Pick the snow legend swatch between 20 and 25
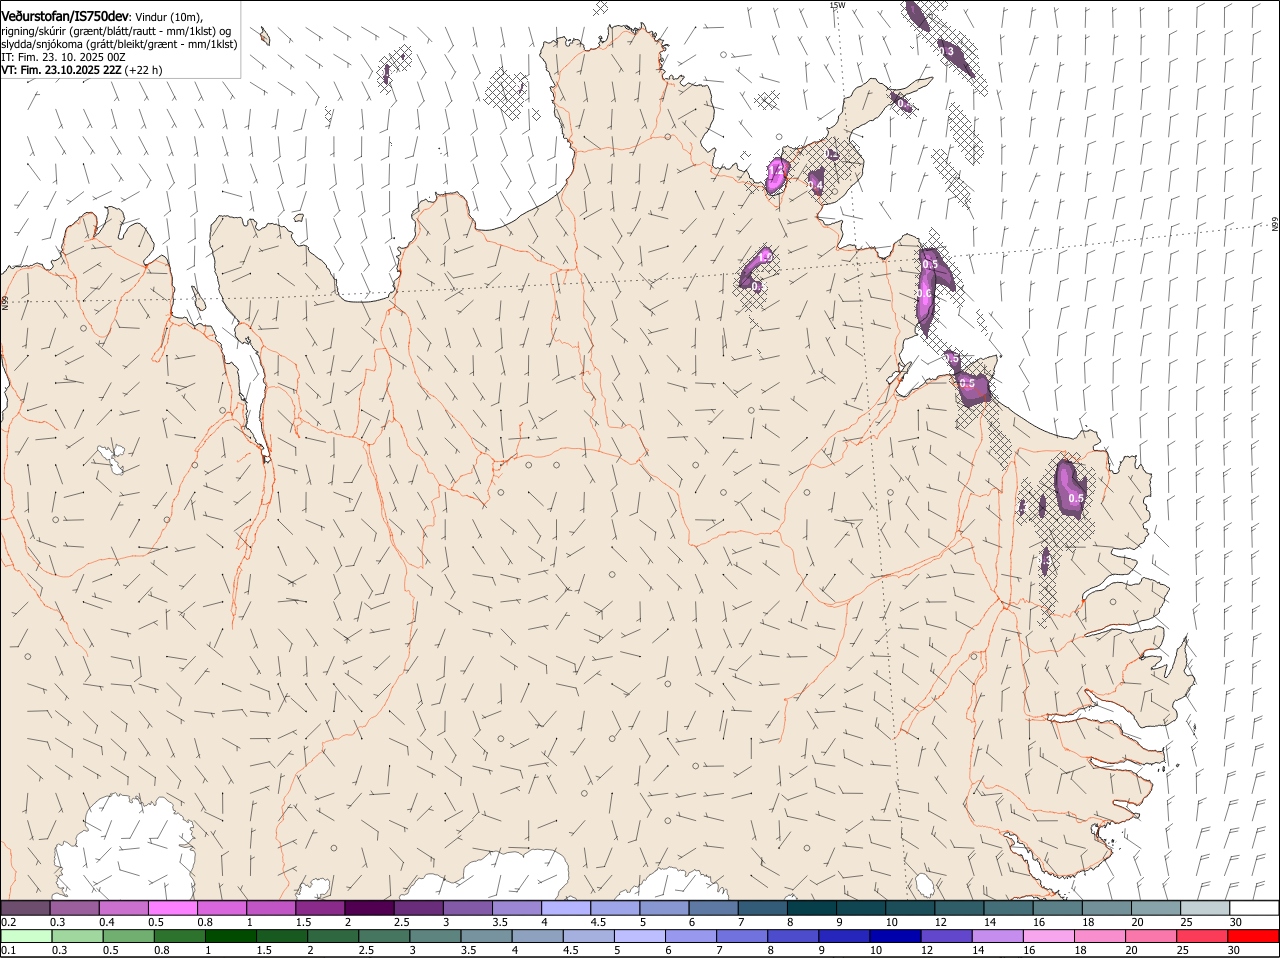1280x958 pixels. (x=1156, y=907)
